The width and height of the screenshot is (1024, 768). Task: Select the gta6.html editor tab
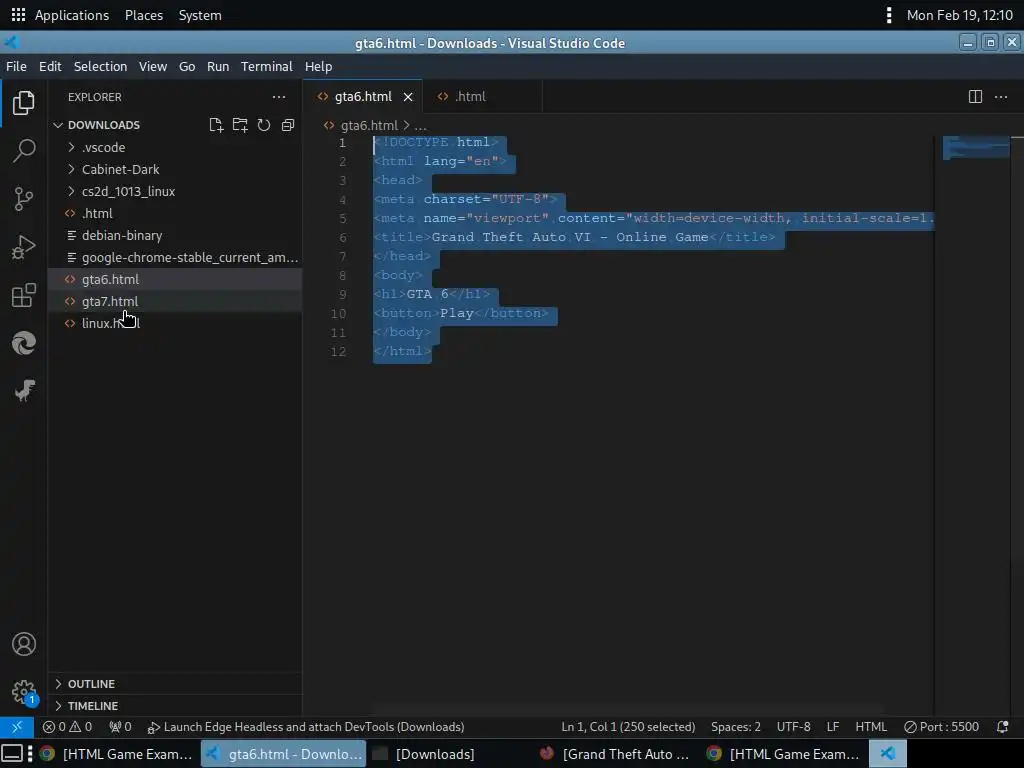coord(362,97)
